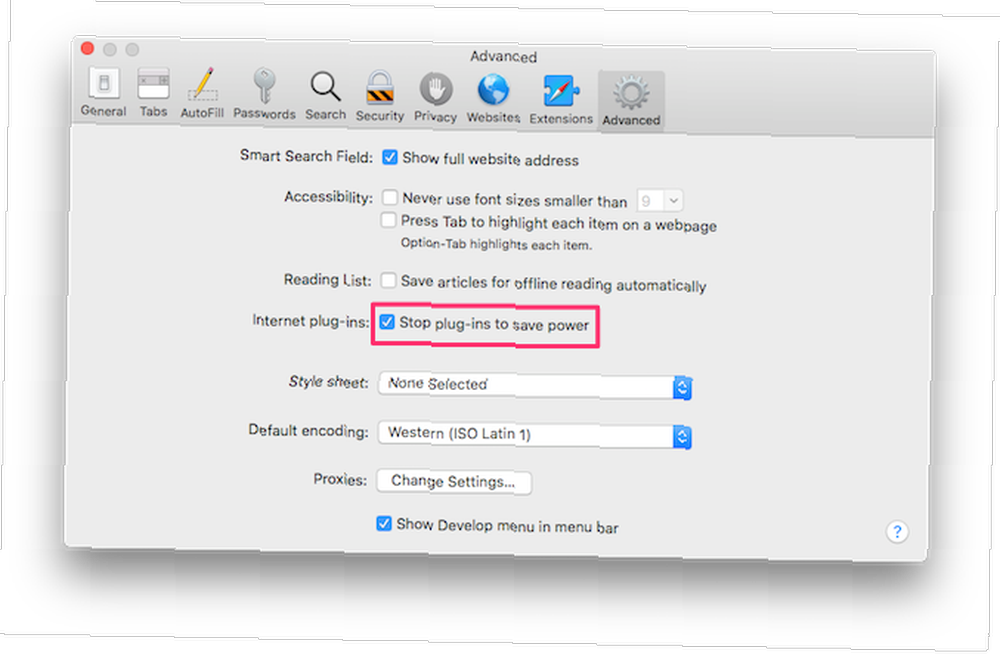Uncheck Show full website address
The width and height of the screenshot is (1000, 654).
390,157
